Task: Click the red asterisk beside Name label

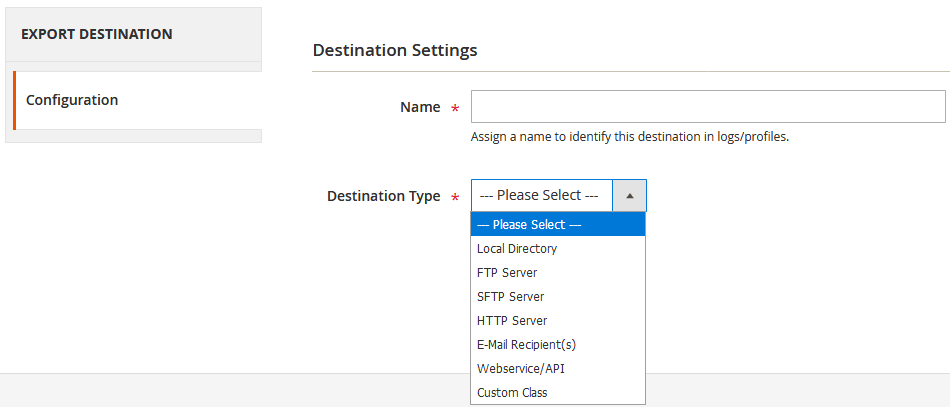Action: [x=455, y=108]
